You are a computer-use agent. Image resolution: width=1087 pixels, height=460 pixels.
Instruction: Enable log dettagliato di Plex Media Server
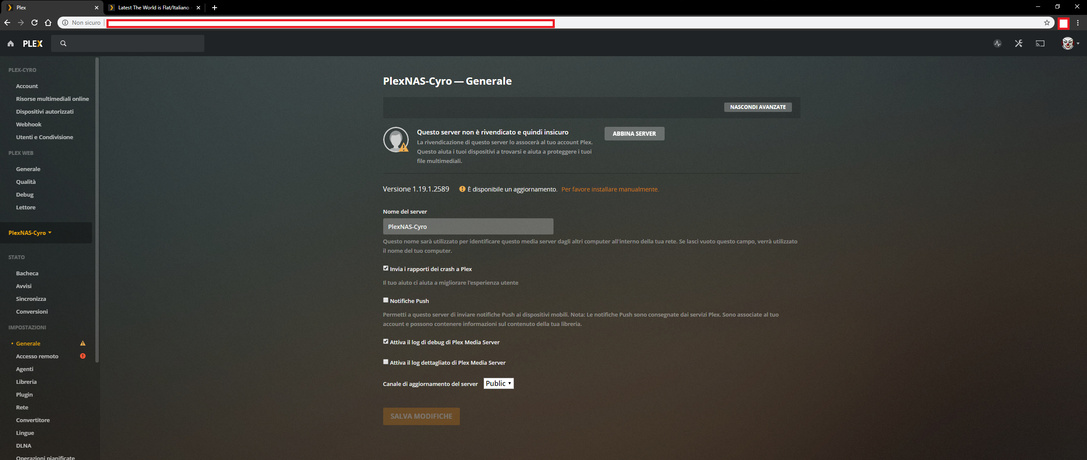tap(386, 362)
